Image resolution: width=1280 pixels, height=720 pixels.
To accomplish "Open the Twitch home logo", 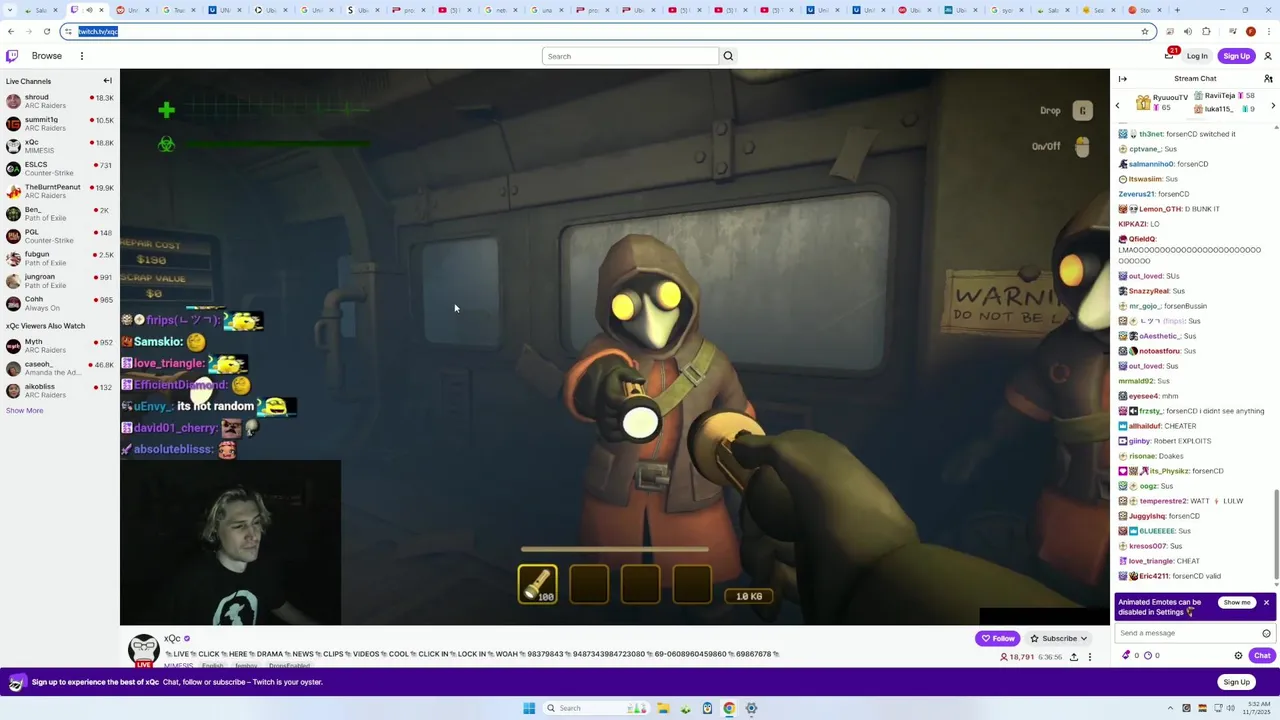I will pyautogui.click(x=12, y=56).
